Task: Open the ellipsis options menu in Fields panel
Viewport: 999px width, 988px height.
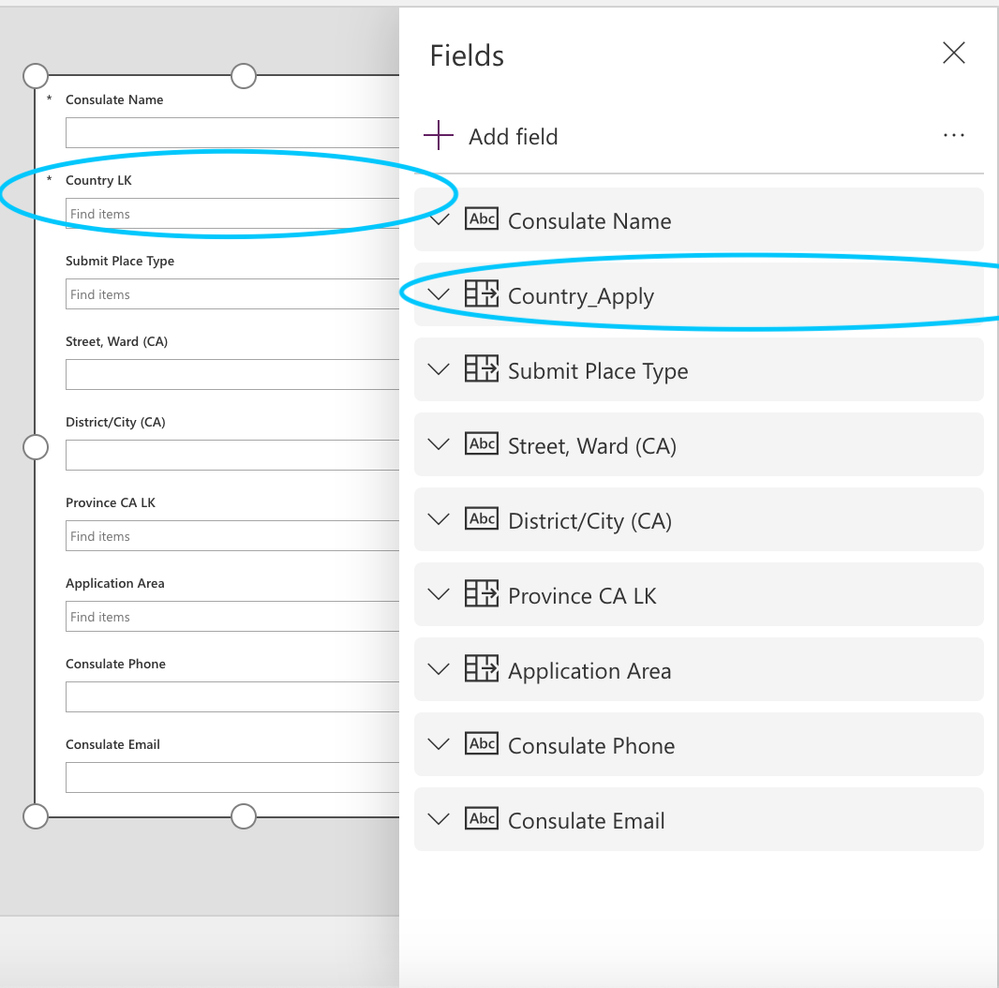Action: pos(953,135)
